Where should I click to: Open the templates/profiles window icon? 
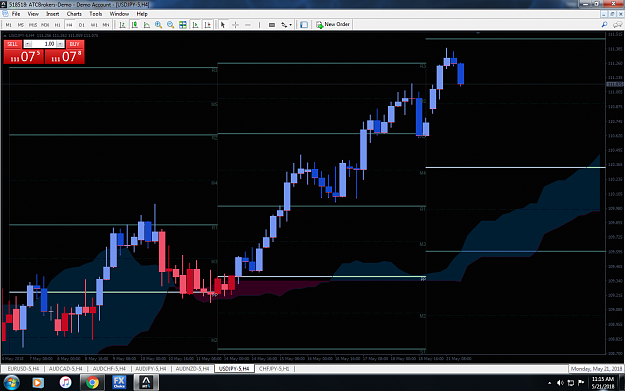pyautogui.click(x=304, y=25)
